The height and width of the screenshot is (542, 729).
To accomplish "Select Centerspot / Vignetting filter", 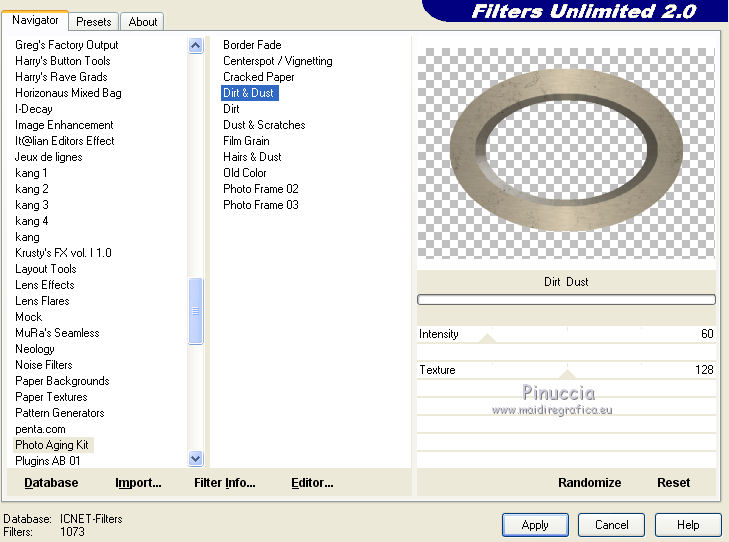I will (x=278, y=61).
